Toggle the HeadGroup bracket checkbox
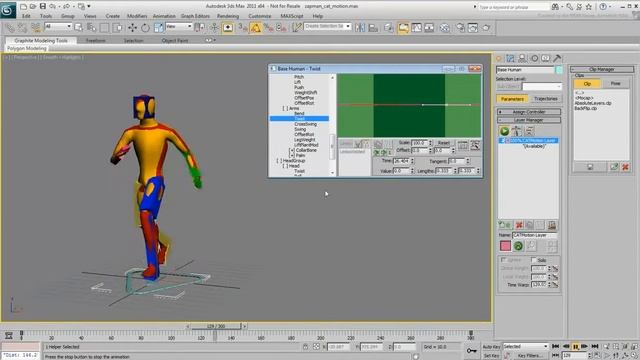Viewport: 640px width, 360px height. (279, 160)
